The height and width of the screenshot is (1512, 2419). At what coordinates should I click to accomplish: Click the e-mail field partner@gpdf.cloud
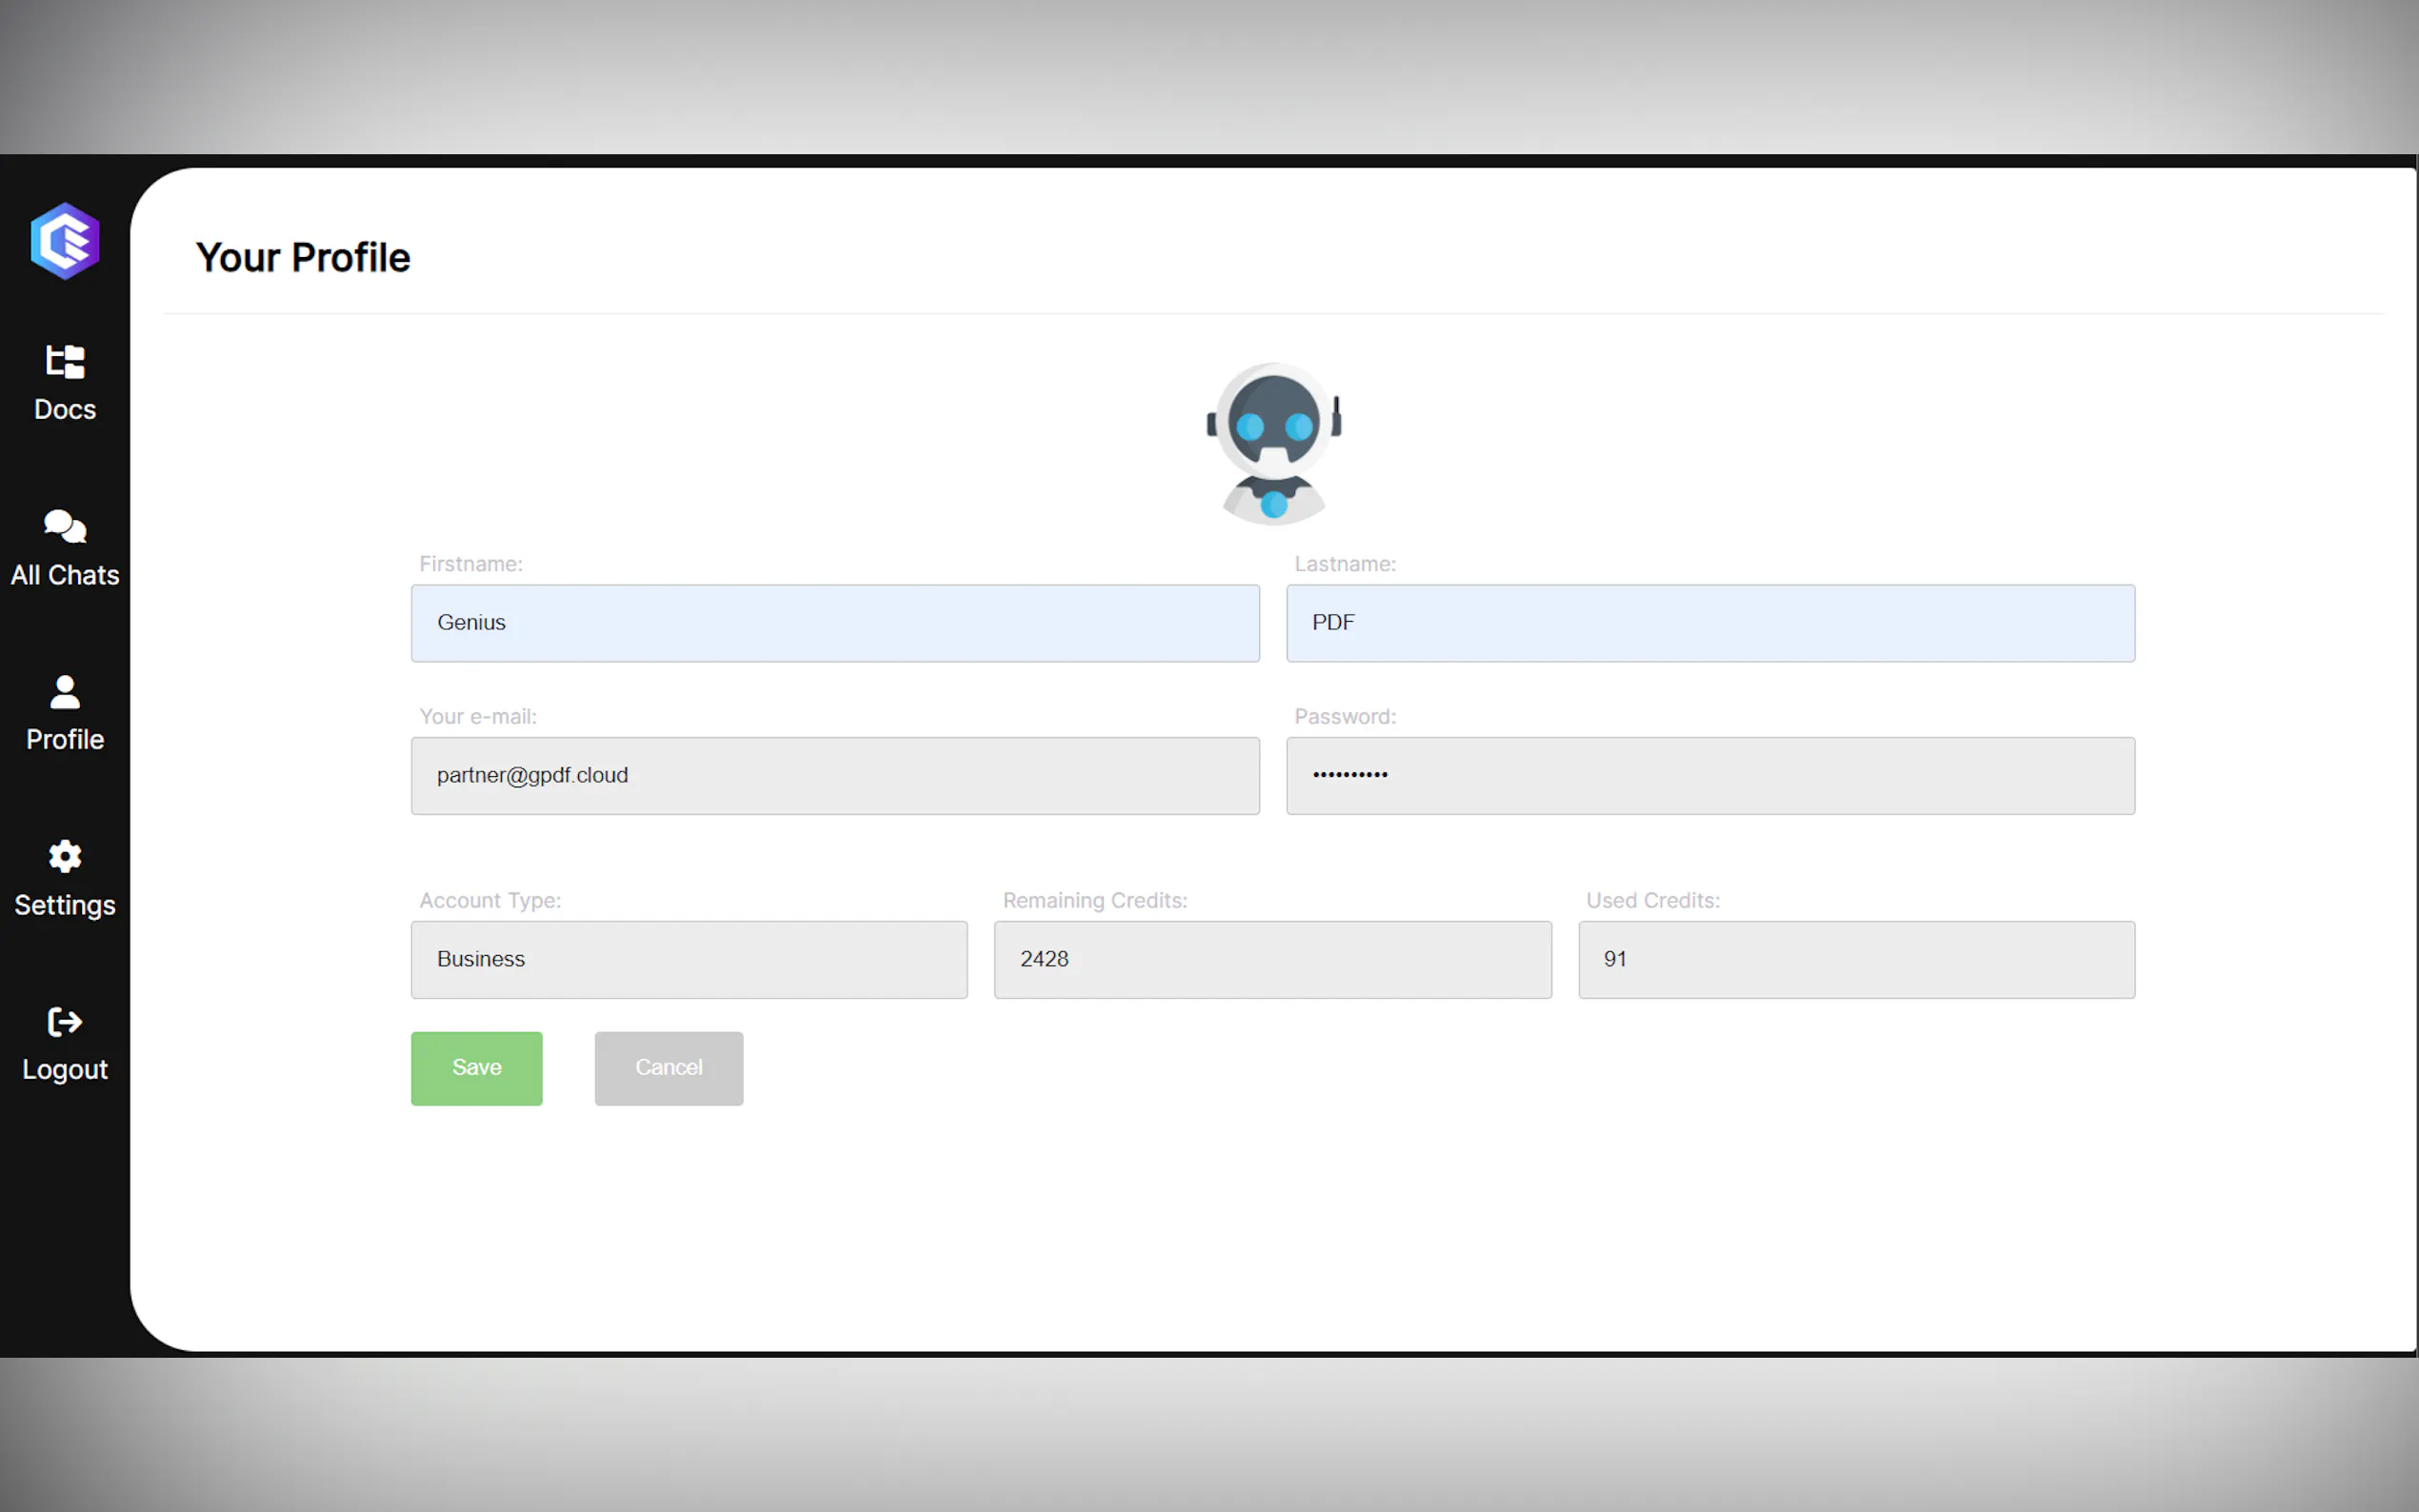pos(835,776)
